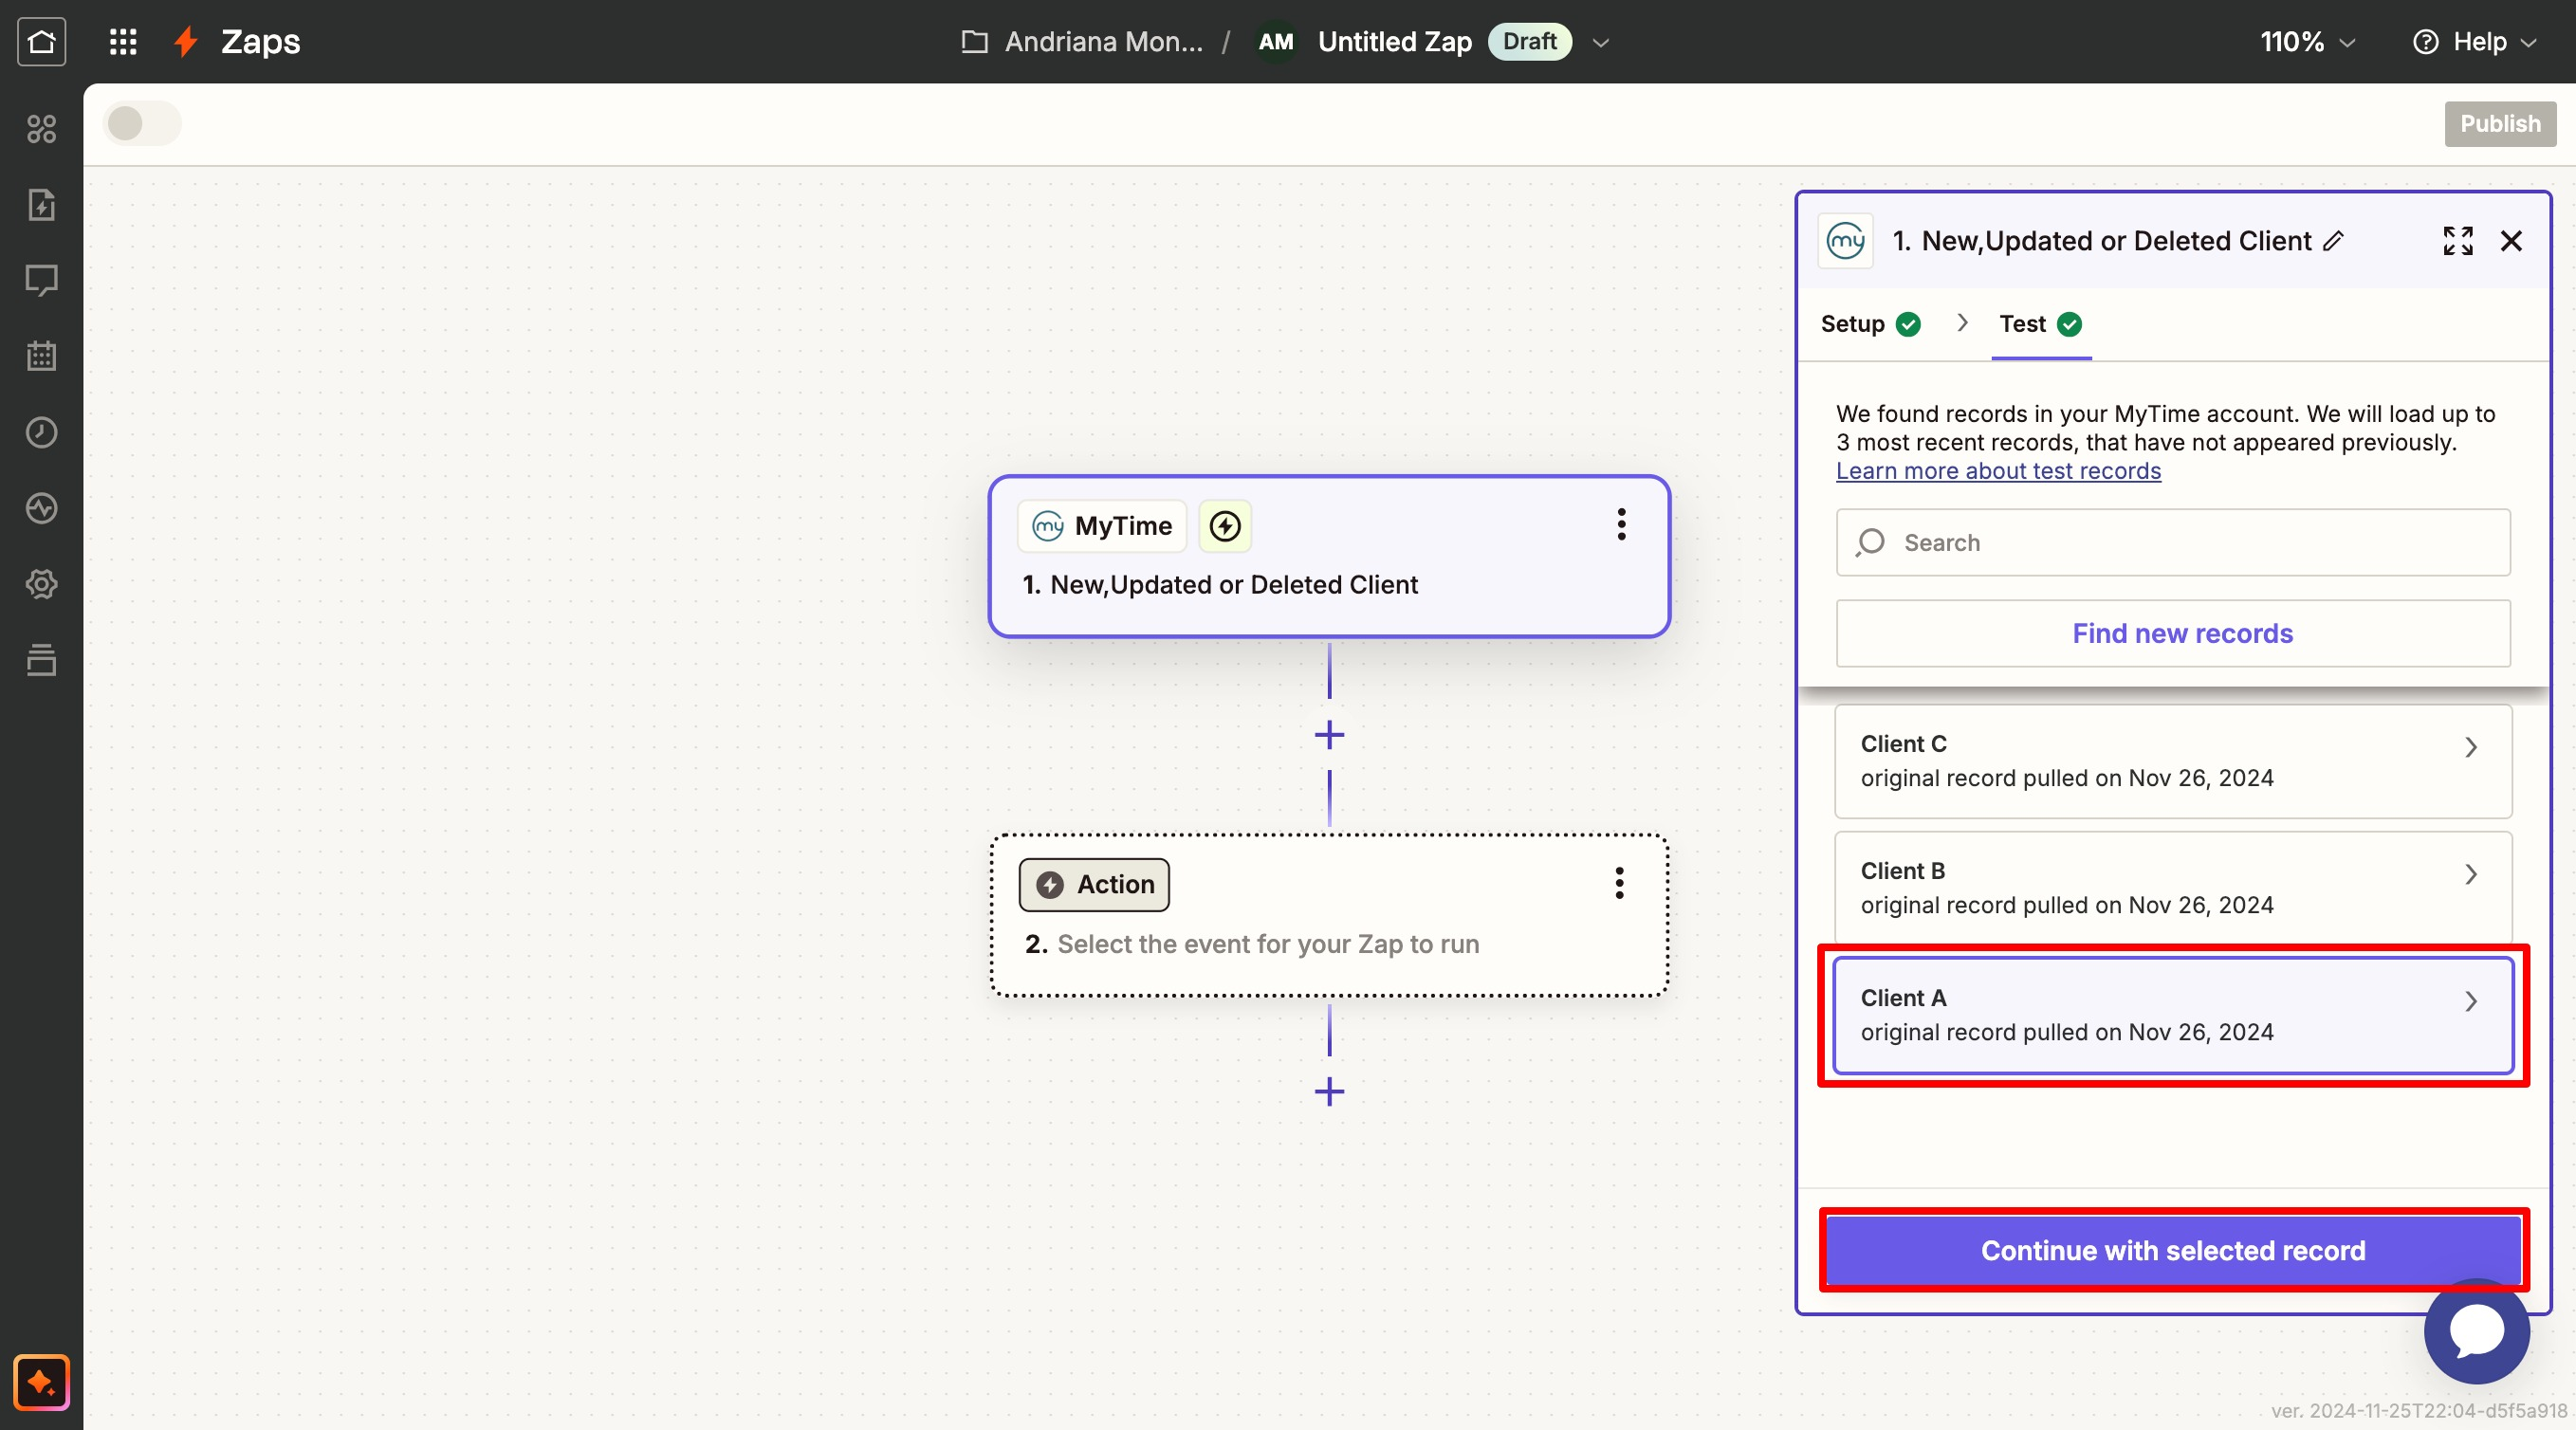Expand the Untitled Zap Draft dropdown arrow
This screenshot has width=2576, height=1430.
pyautogui.click(x=1601, y=43)
